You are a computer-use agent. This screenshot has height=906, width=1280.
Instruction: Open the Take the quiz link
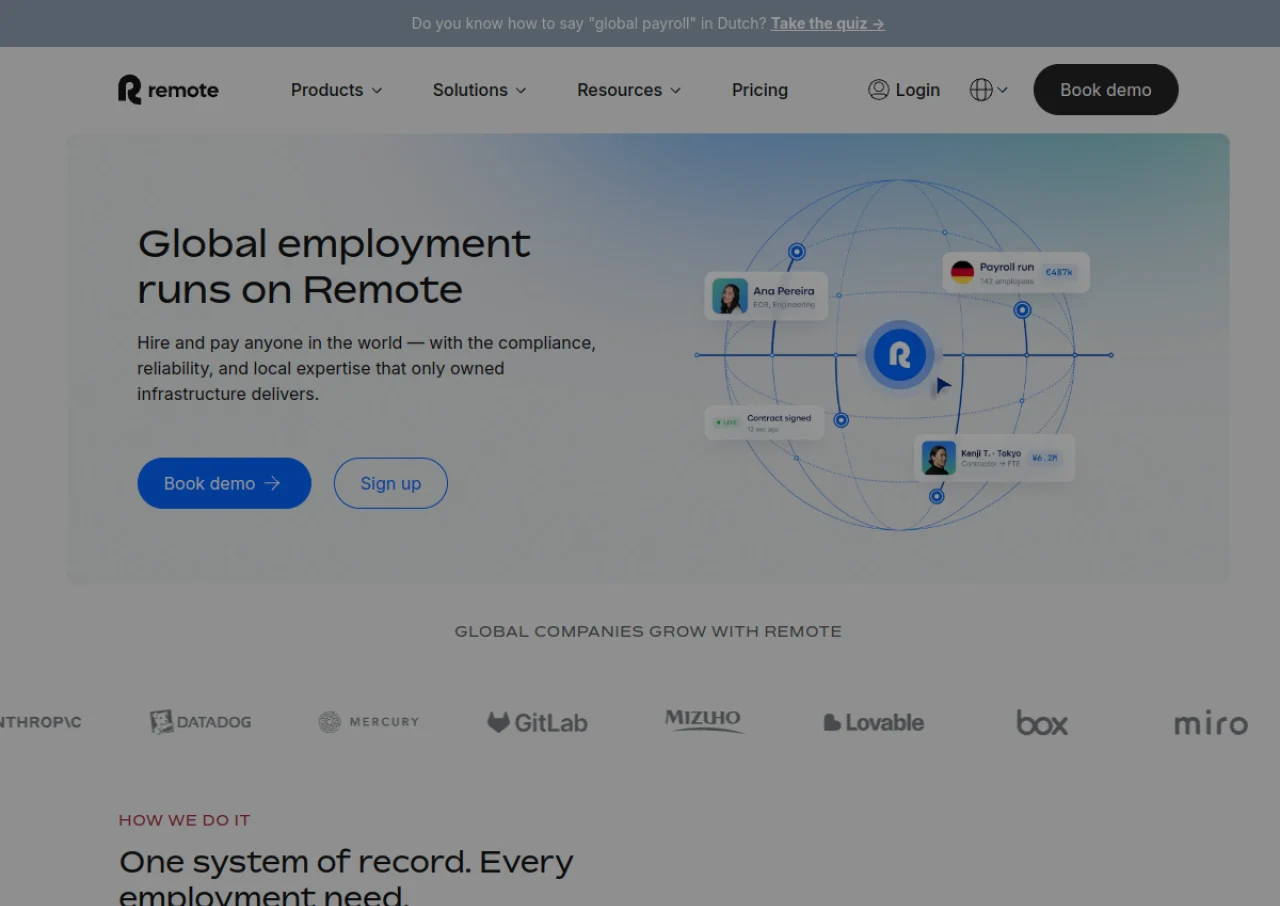[x=828, y=23]
